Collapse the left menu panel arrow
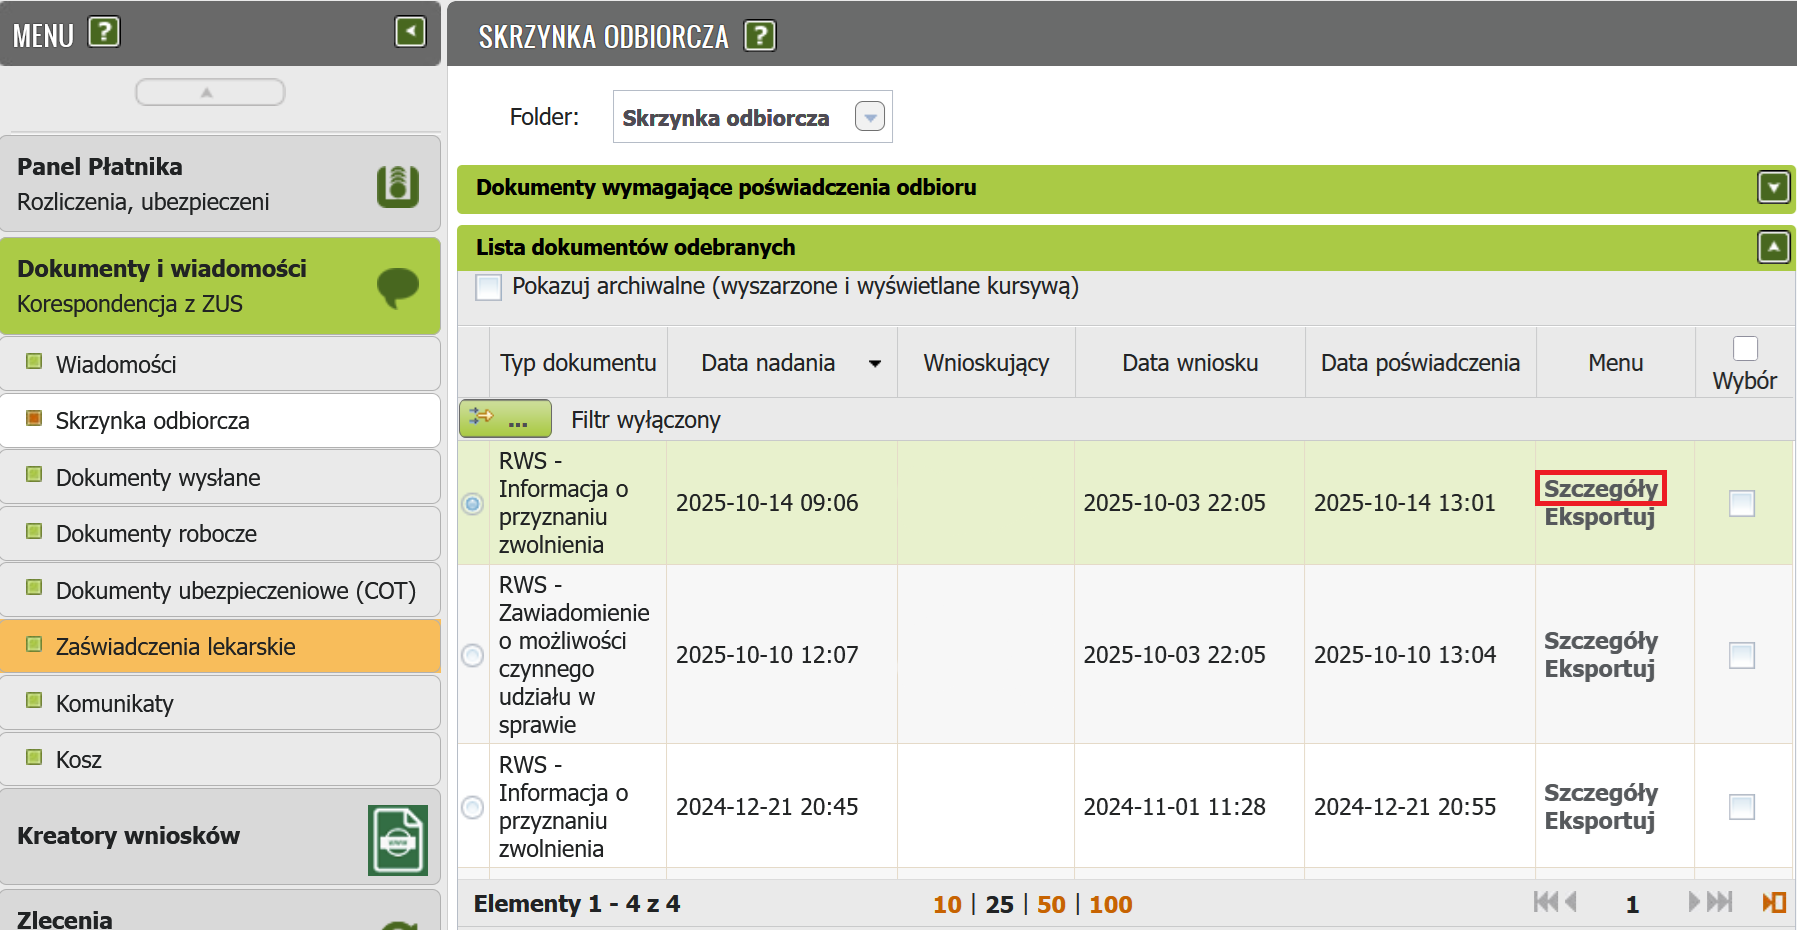Screen dimensions: 1797x930 (410, 32)
